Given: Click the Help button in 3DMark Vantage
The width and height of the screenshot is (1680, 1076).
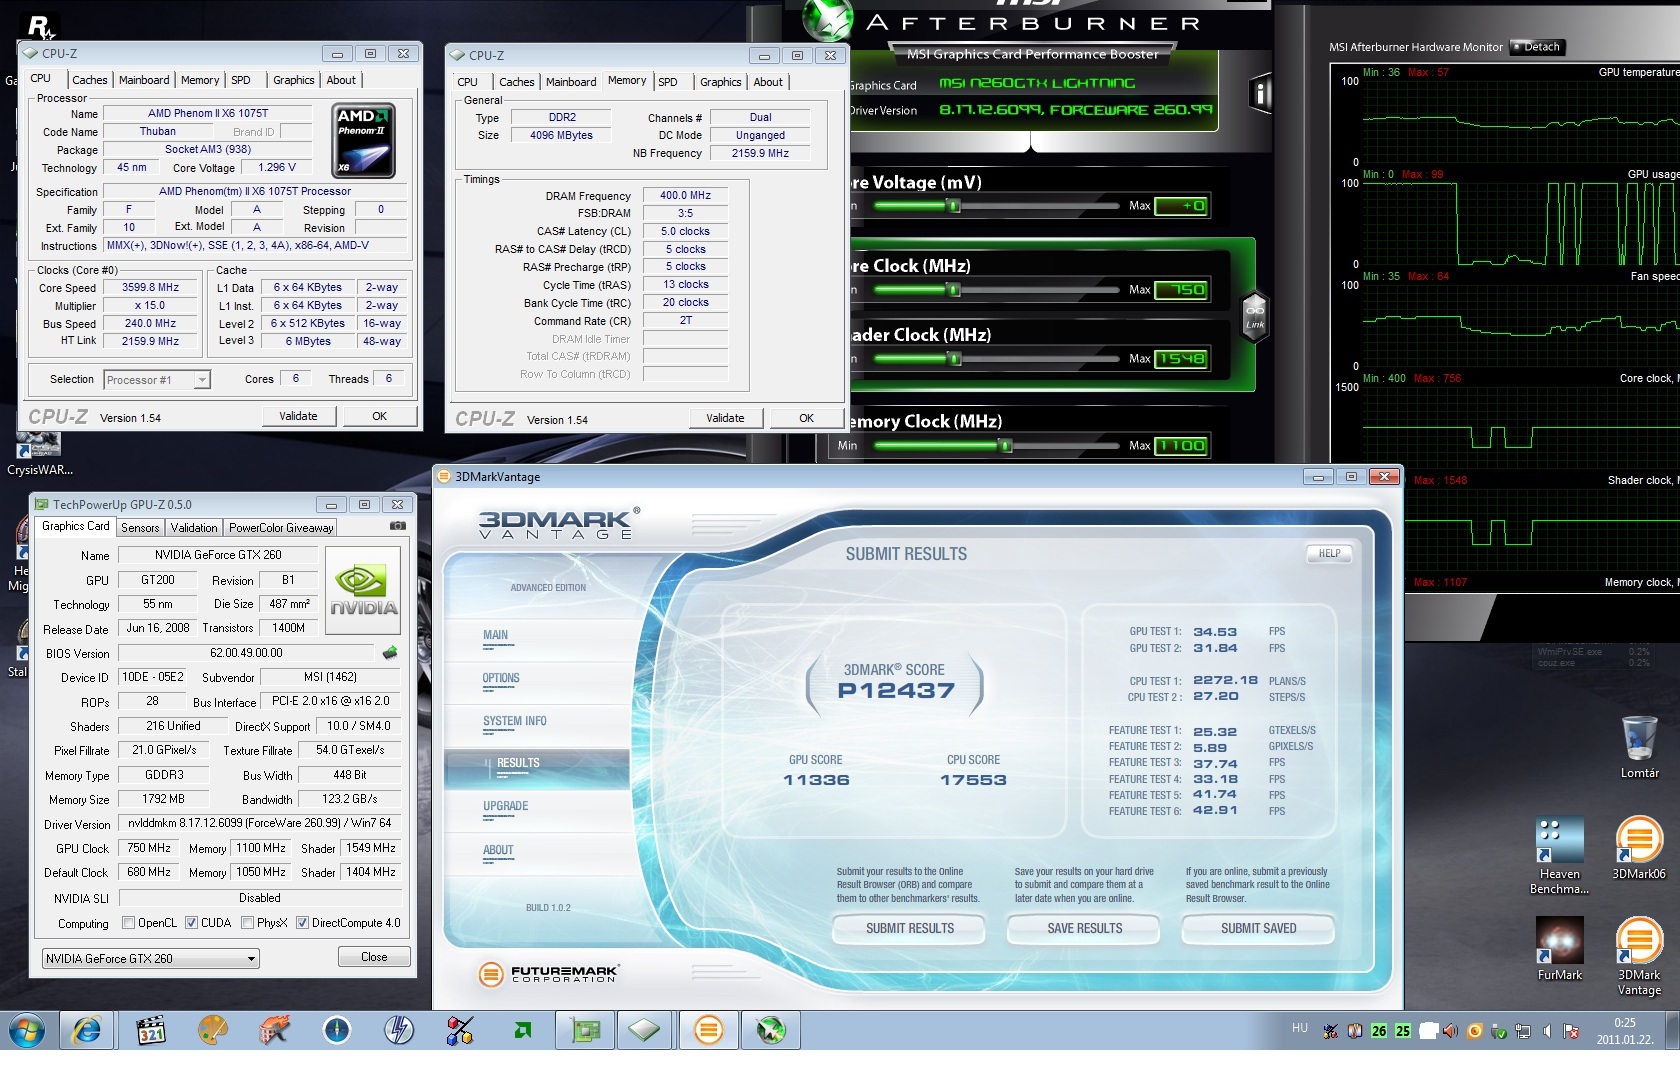Looking at the screenshot, I should coord(1329,553).
